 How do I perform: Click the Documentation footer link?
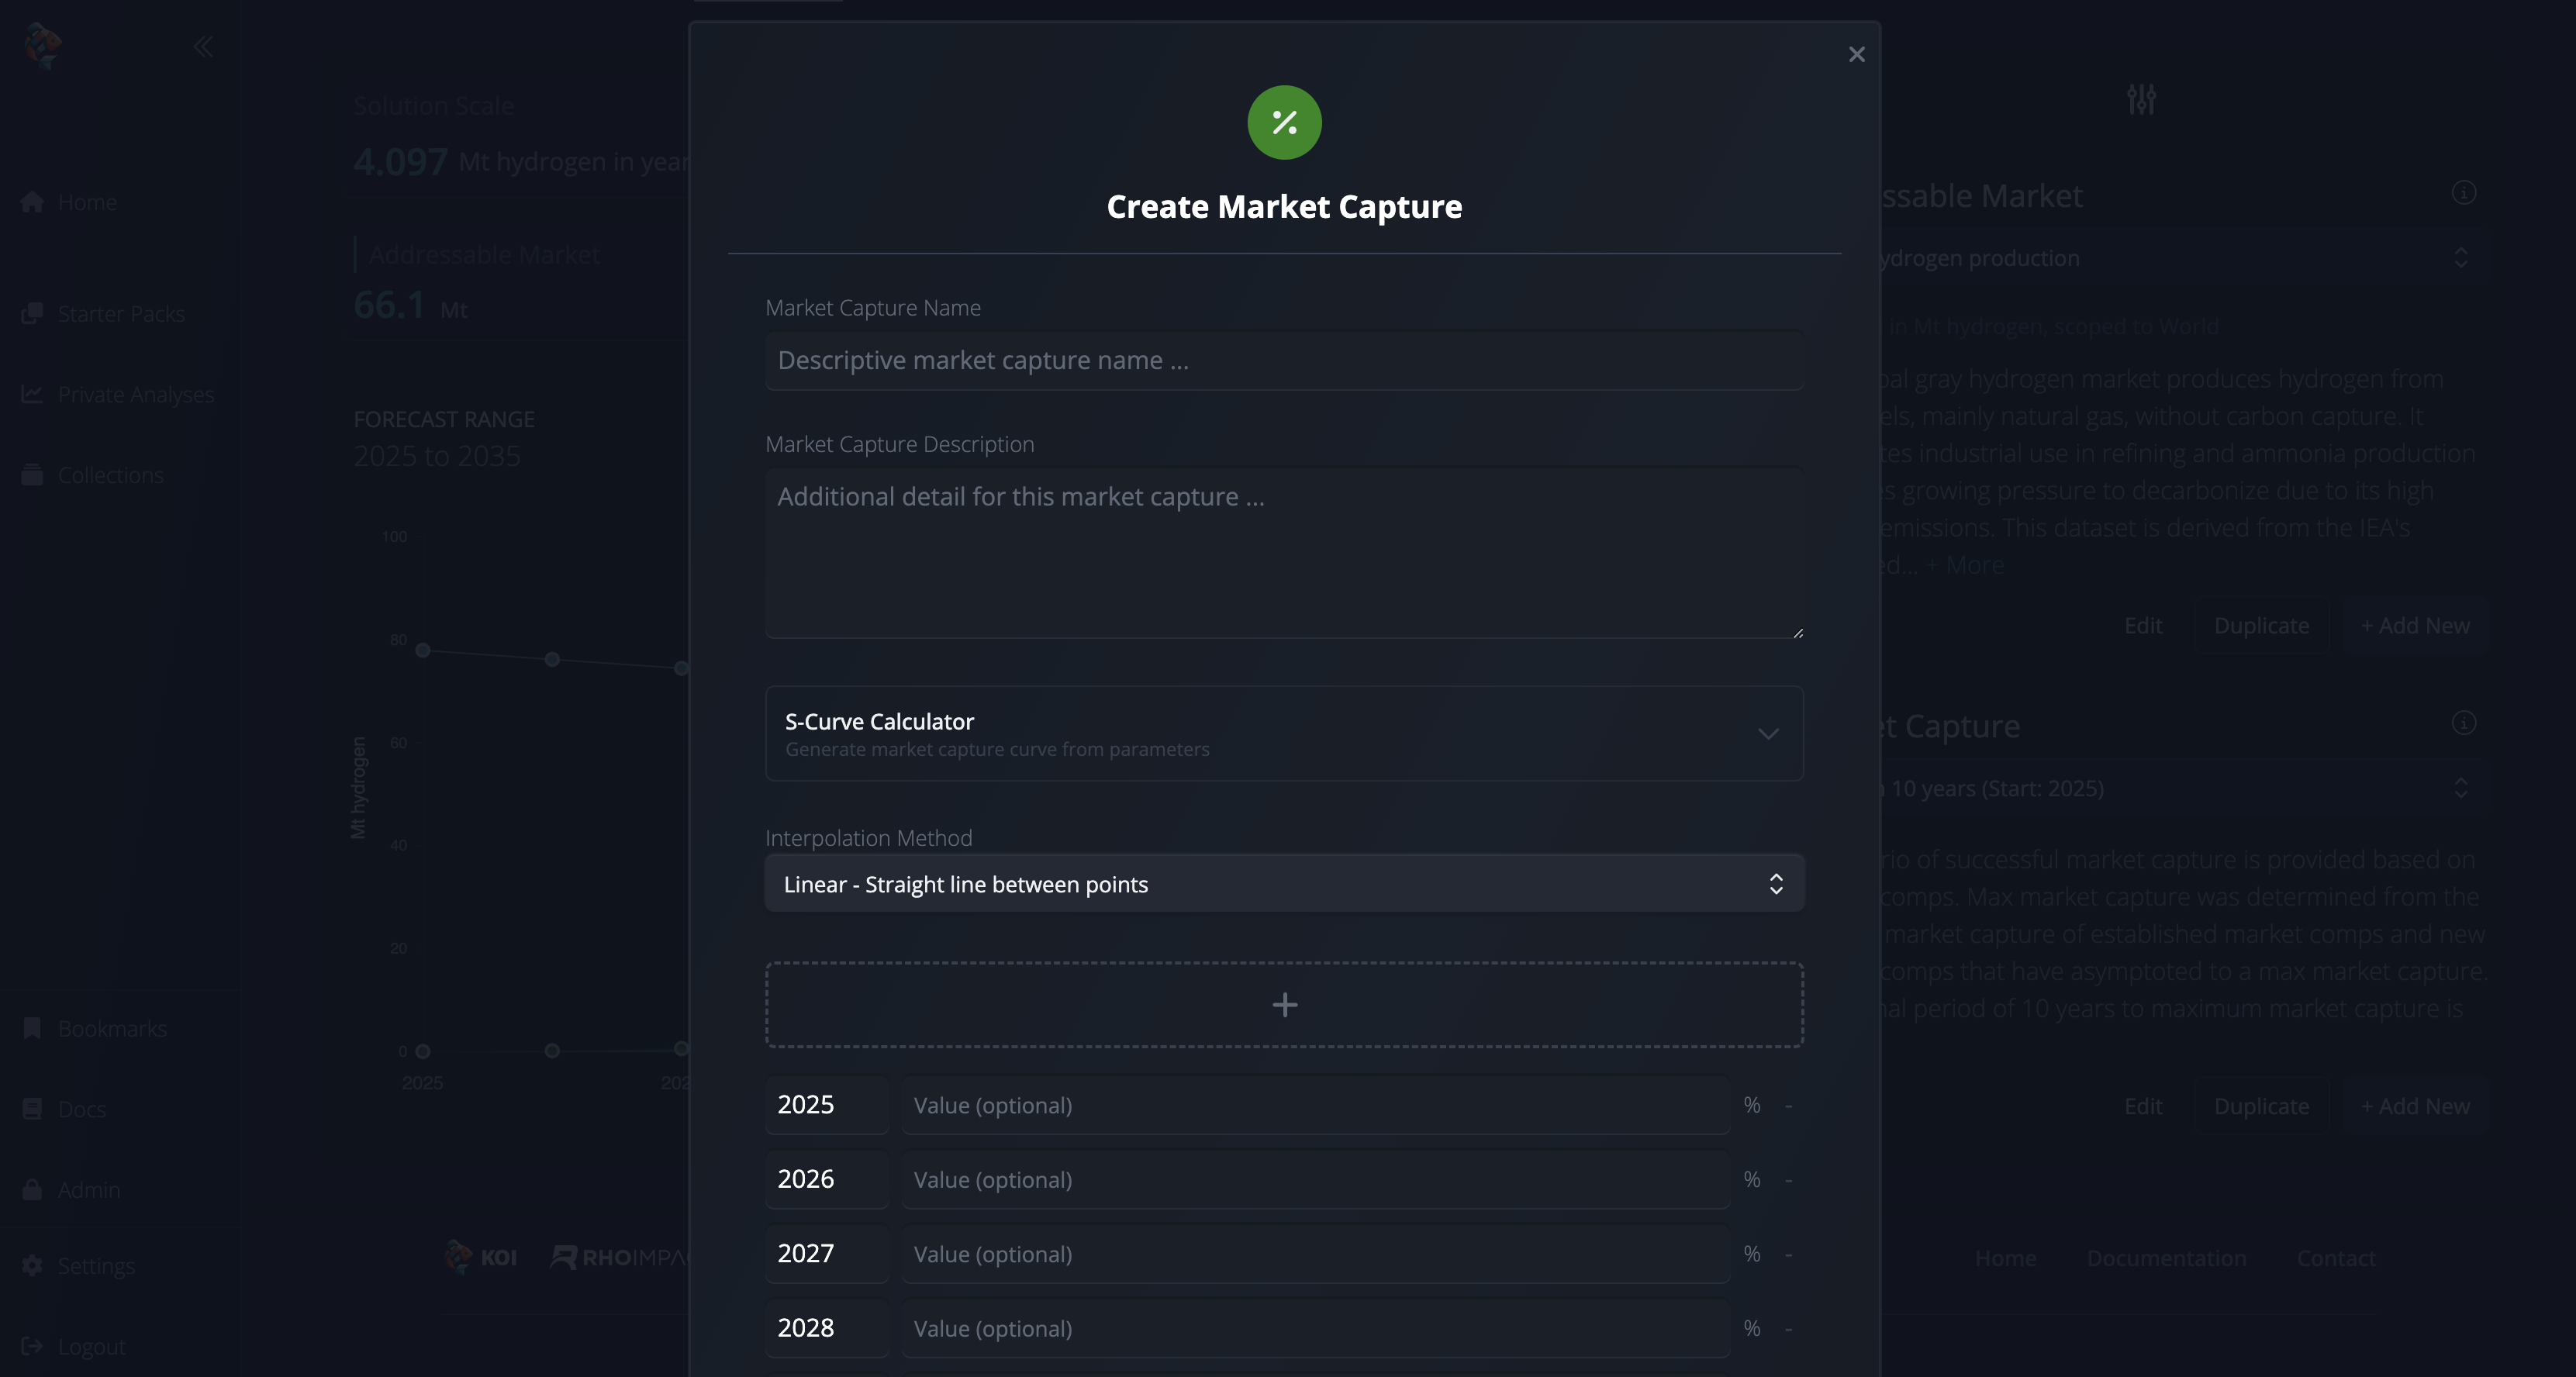[2166, 1258]
